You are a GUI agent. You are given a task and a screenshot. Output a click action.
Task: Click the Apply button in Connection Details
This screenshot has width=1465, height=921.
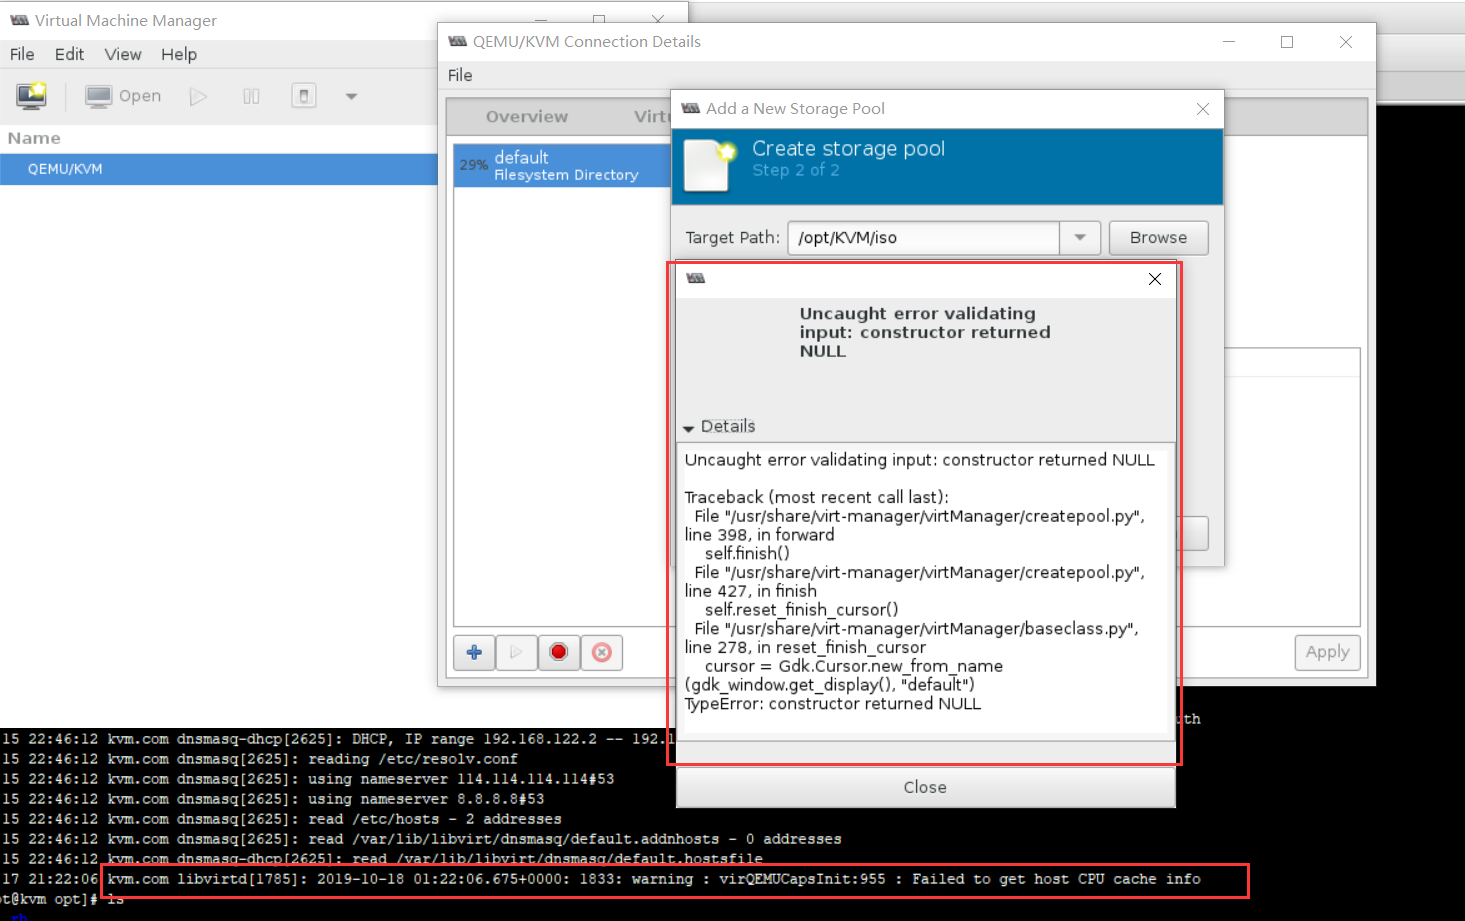tap(1327, 652)
